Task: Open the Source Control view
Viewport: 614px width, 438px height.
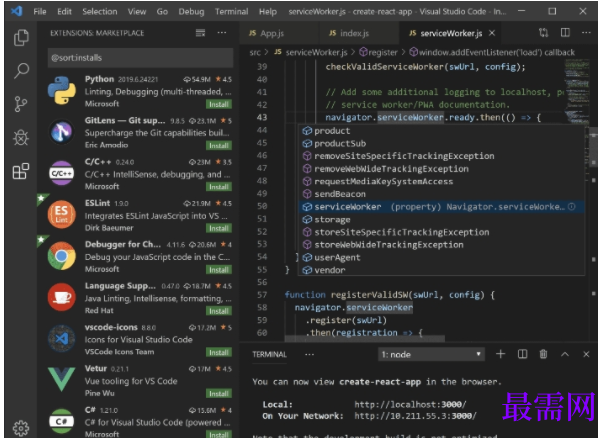Action: coord(21,104)
